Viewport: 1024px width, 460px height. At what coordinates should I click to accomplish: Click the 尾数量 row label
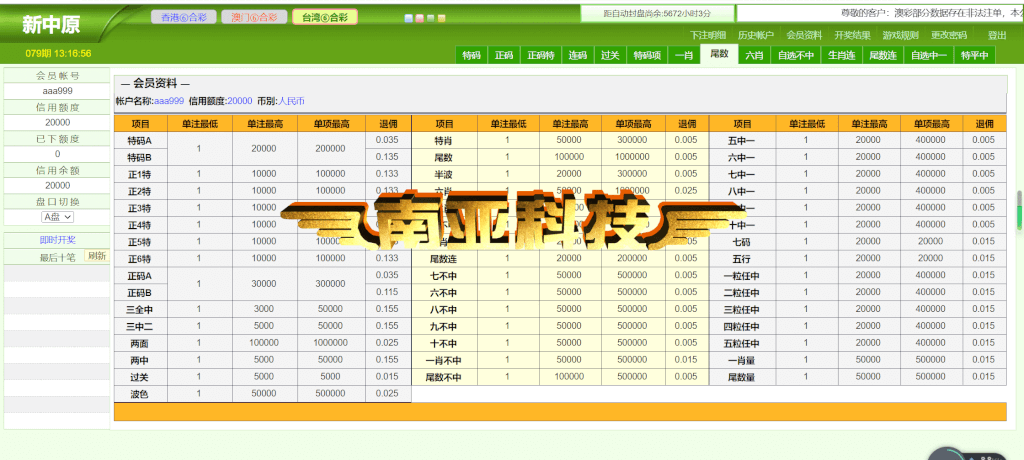pyautogui.click(x=742, y=377)
